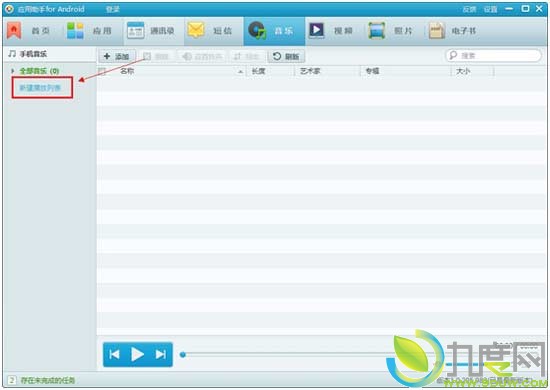Viewport: 550px width, 390px height.
Task: Click the speaker ringtone toolbar button
Action: [x=202, y=56]
